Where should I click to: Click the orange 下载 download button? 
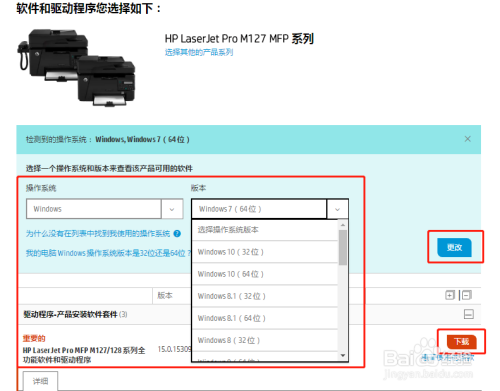tap(462, 342)
